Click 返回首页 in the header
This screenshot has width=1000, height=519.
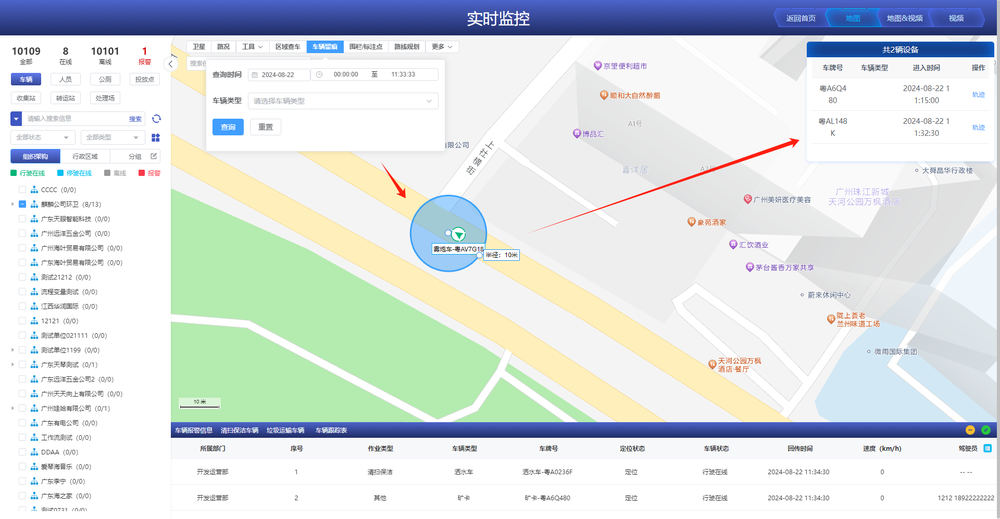tap(800, 18)
